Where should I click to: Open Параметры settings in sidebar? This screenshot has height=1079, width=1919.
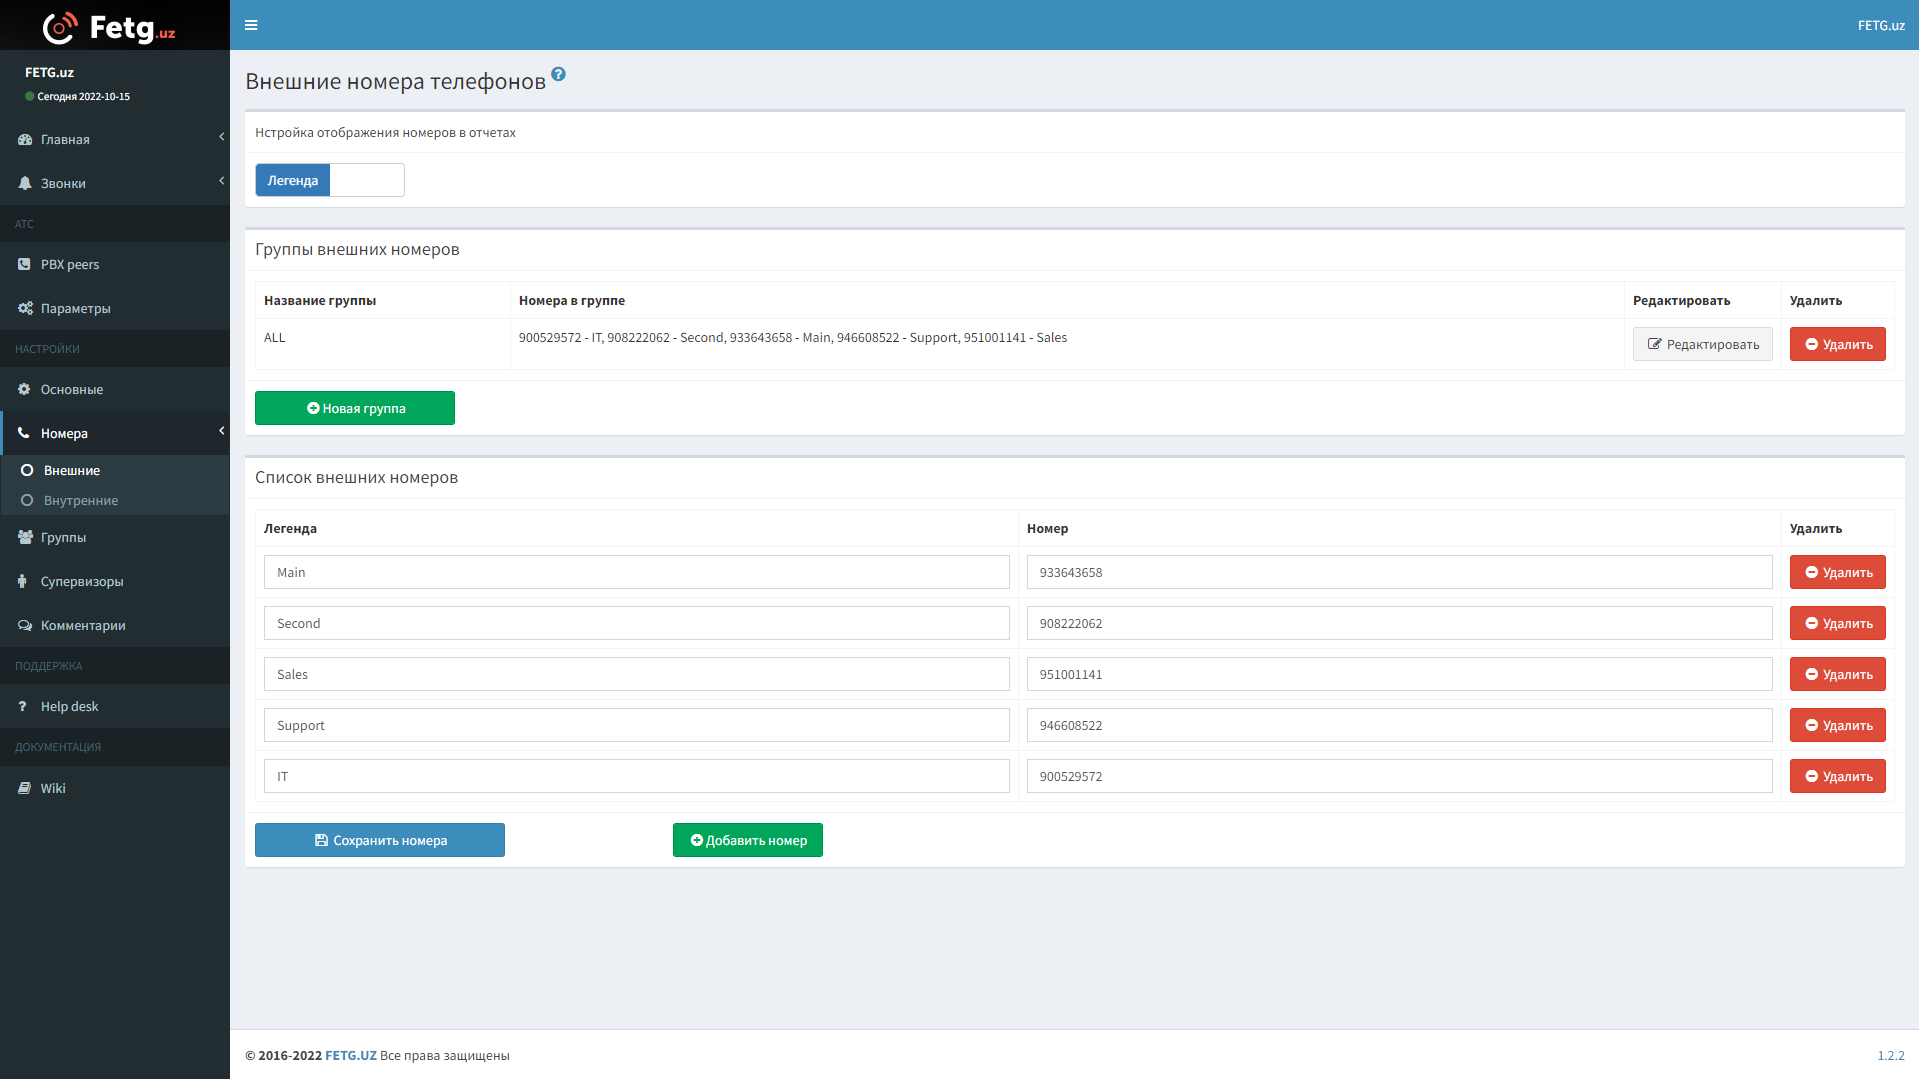pyautogui.click(x=75, y=309)
